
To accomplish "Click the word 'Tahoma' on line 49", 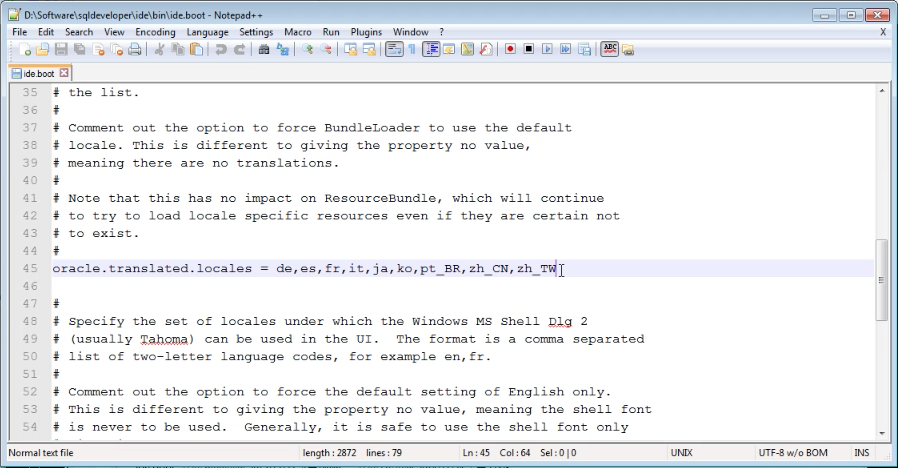I will coord(164,339).
